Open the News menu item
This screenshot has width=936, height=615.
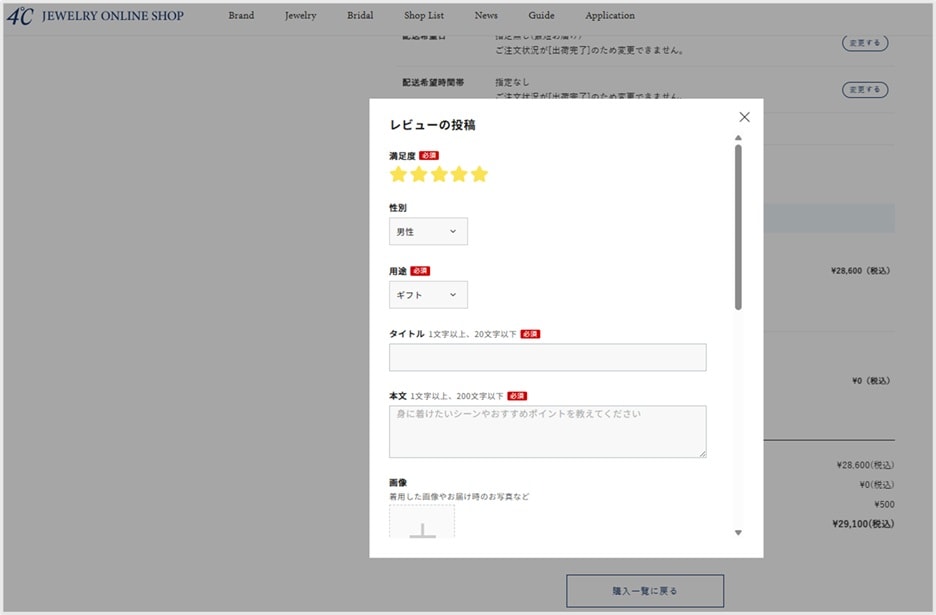(x=486, y=16)
